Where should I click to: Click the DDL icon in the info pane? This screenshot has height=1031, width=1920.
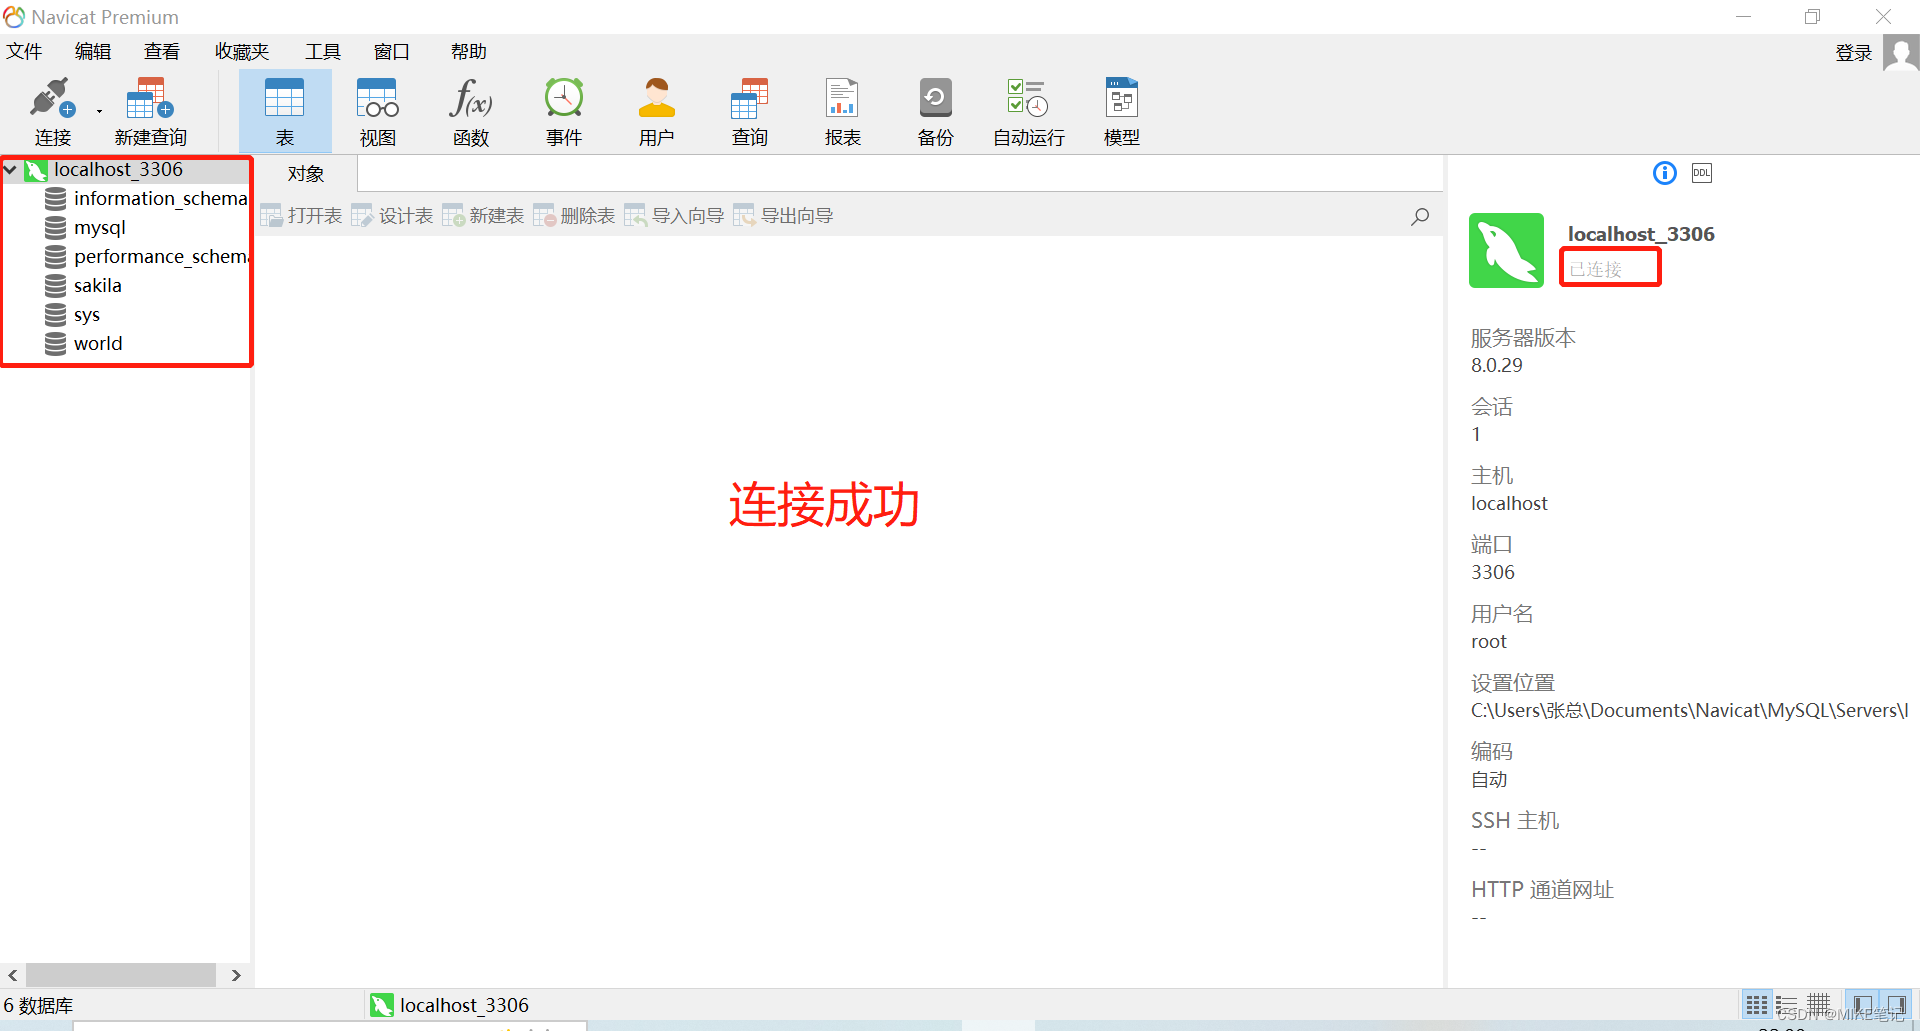1701,172
